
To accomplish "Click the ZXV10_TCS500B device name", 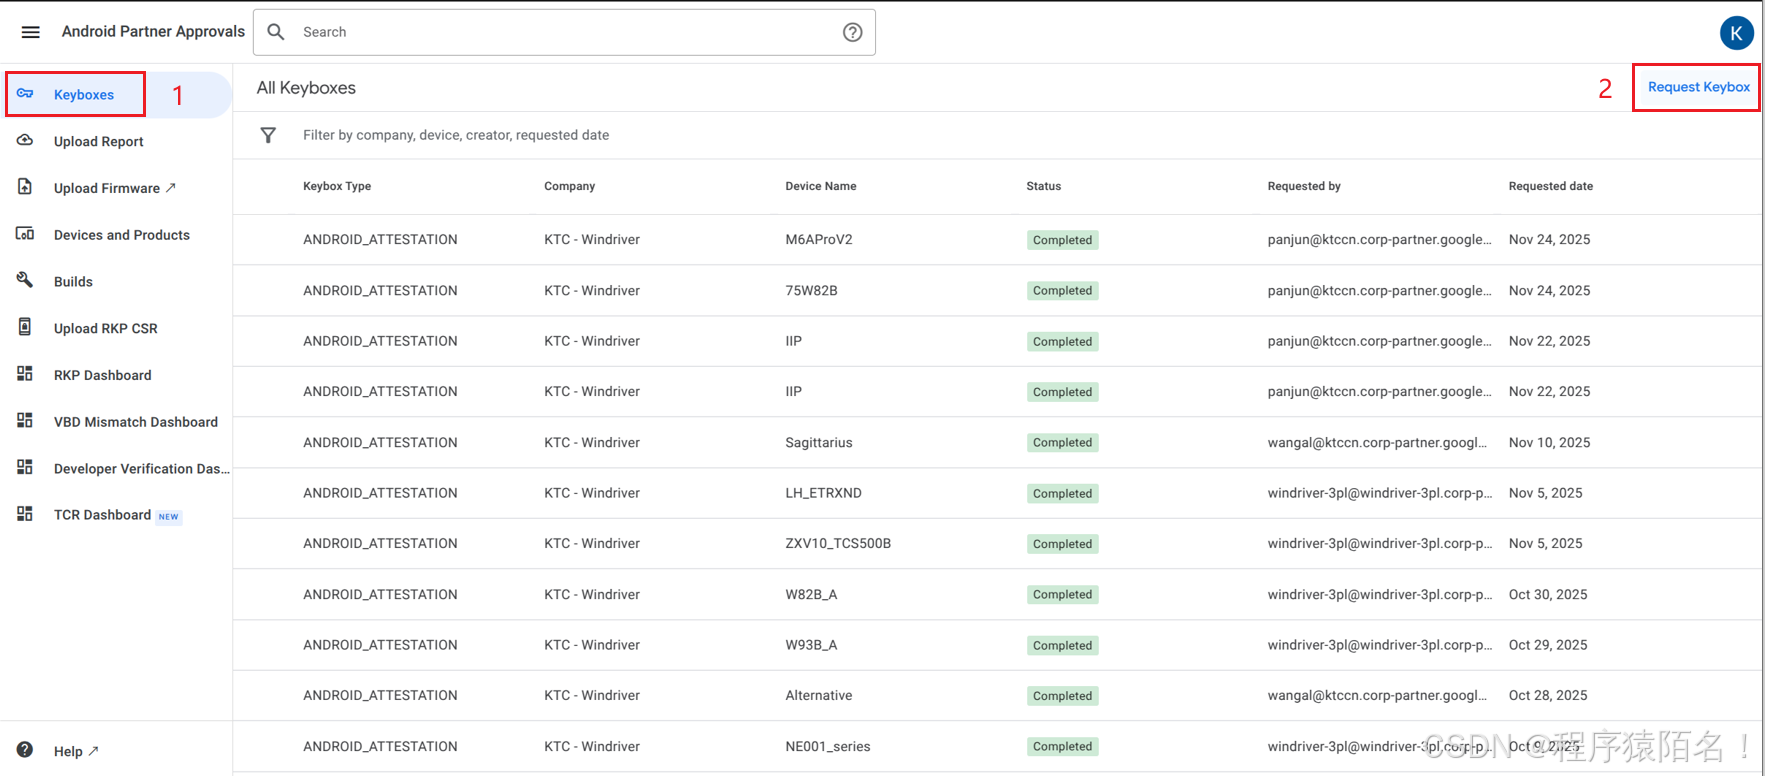I will (x=838, y=544).
